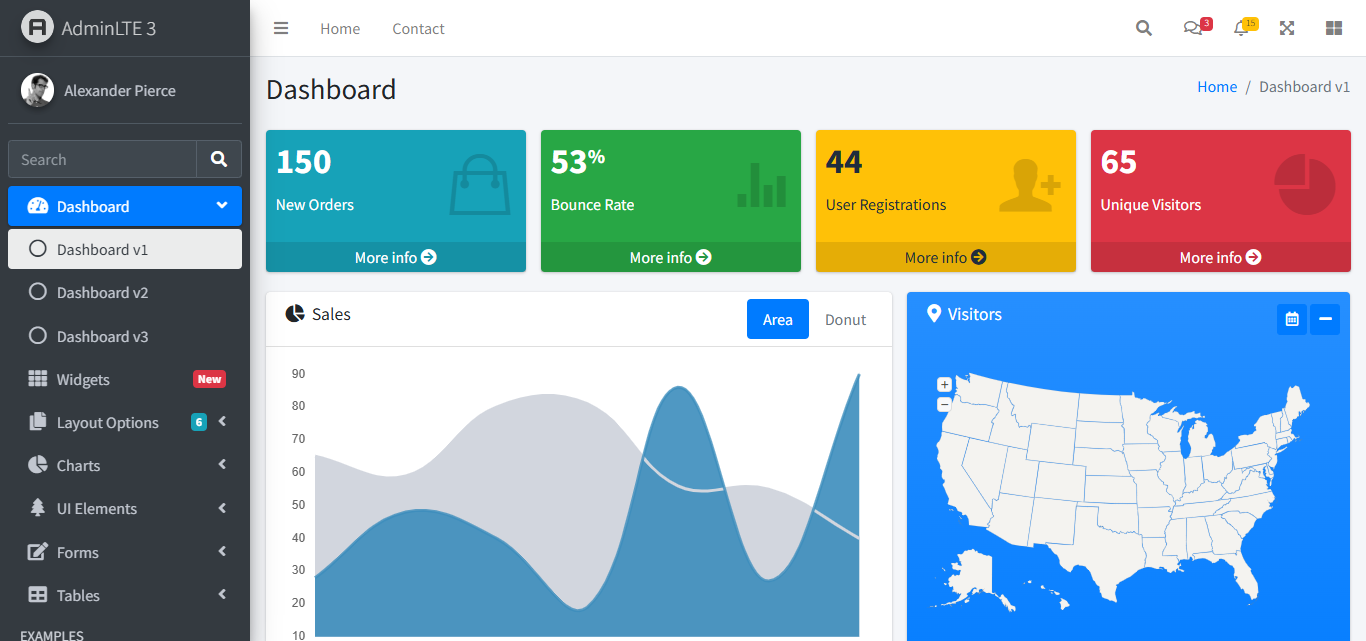Click the sidebar Search input field

[102, 159]
